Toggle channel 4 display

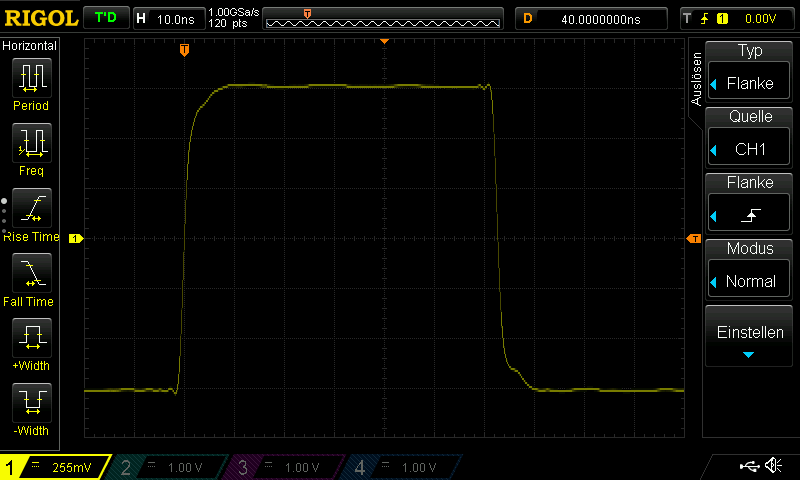coord(402,467)
